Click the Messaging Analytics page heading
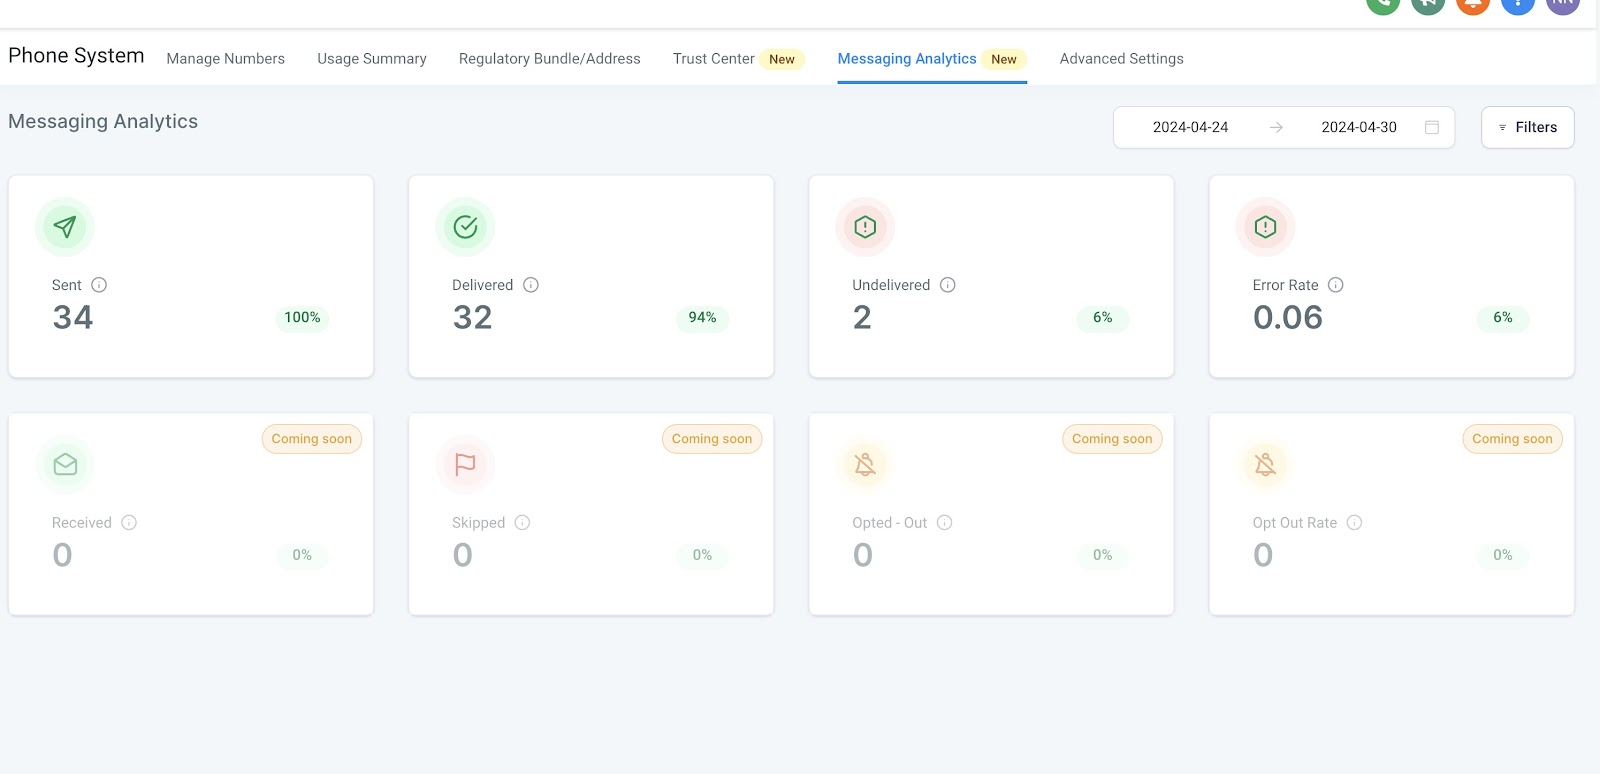 click(103, 122)
